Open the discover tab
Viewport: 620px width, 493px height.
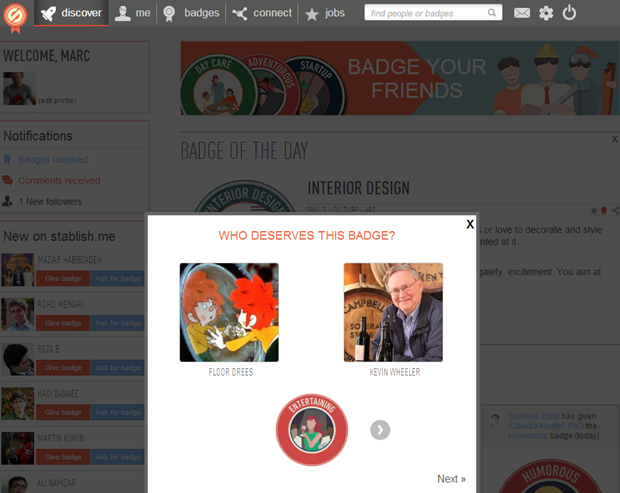coord(71,13)
